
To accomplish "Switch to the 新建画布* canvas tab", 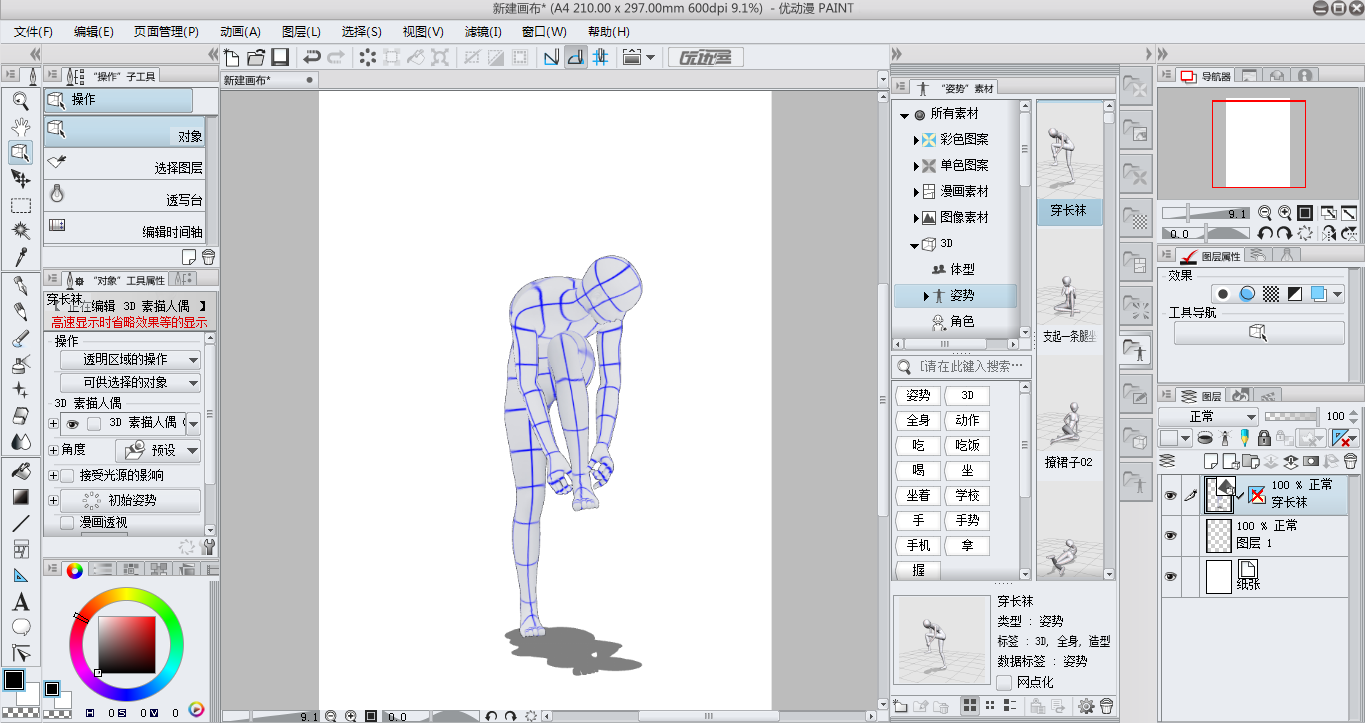I will [x=268, y=80].
